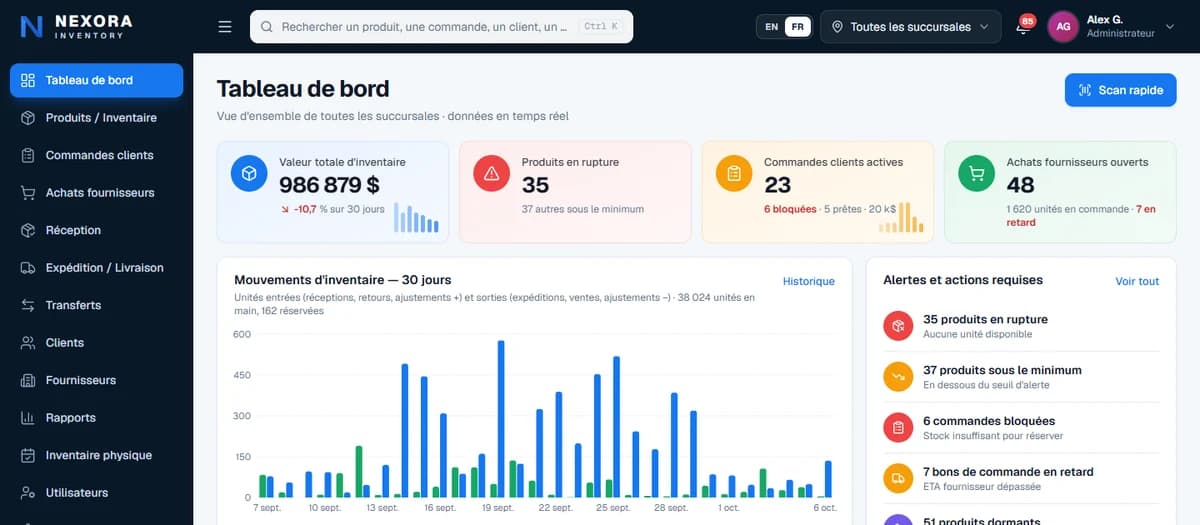Click the green cart open purchases icon
The height and width of the screenshot is (525, 1200).
tap(976, 173)
